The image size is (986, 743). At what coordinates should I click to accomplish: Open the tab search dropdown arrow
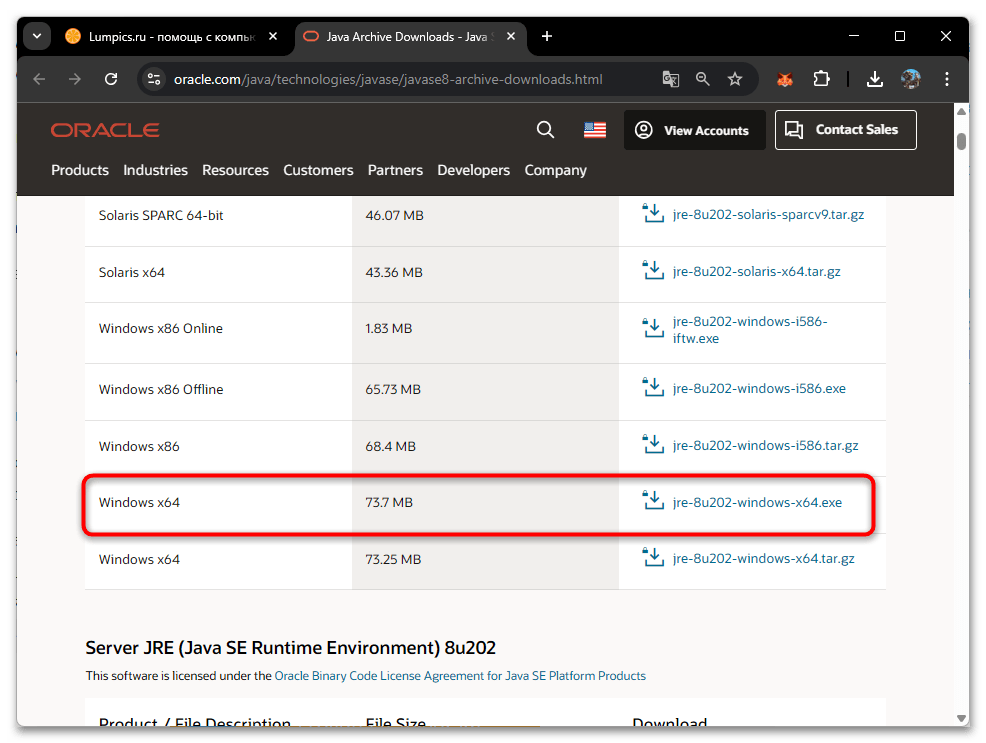[37, 36]
